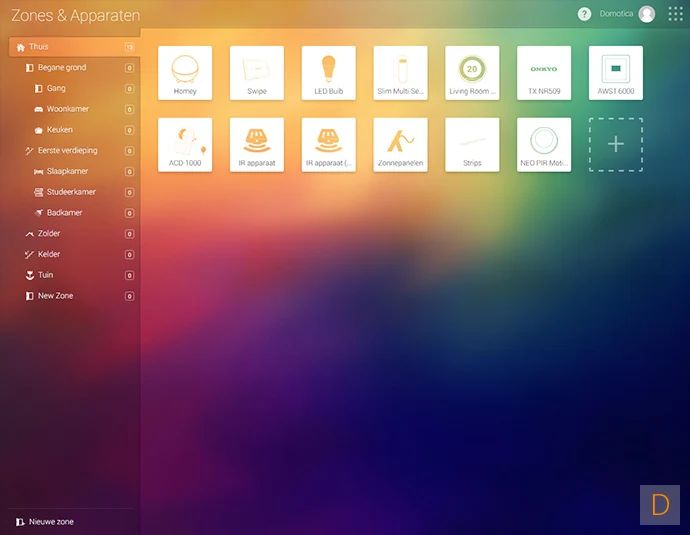
Task: Open the Swipe device tile
Action: [x=257, y=73]
